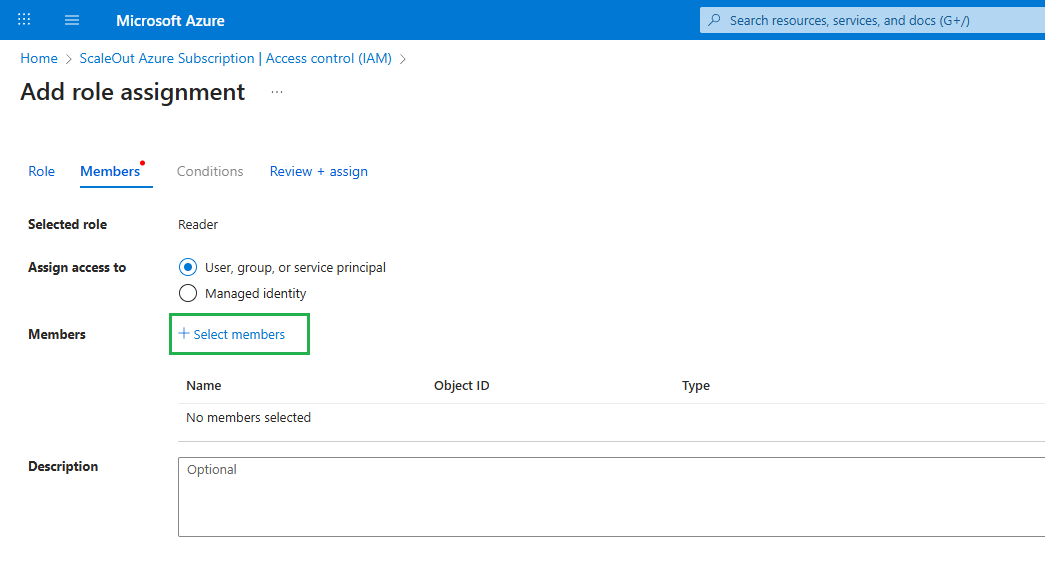Click the No members selected text
This screenshot has width=1045, height=564.
click(248, 417)
